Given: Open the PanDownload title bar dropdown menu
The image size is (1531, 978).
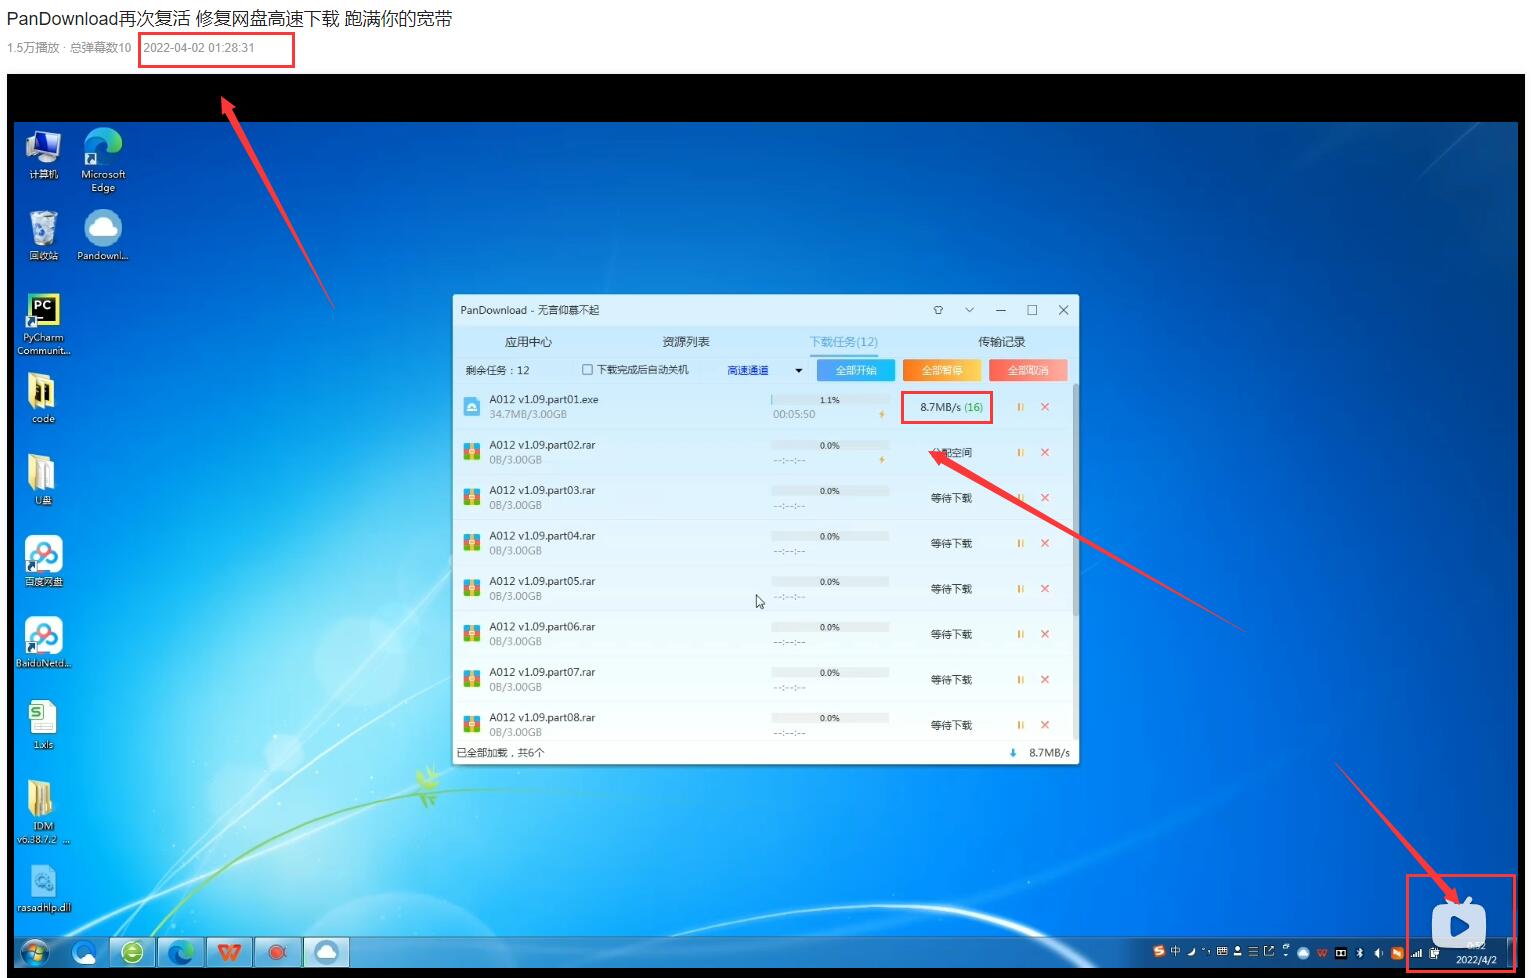Looking at the screenshot, I should (969, 310).
